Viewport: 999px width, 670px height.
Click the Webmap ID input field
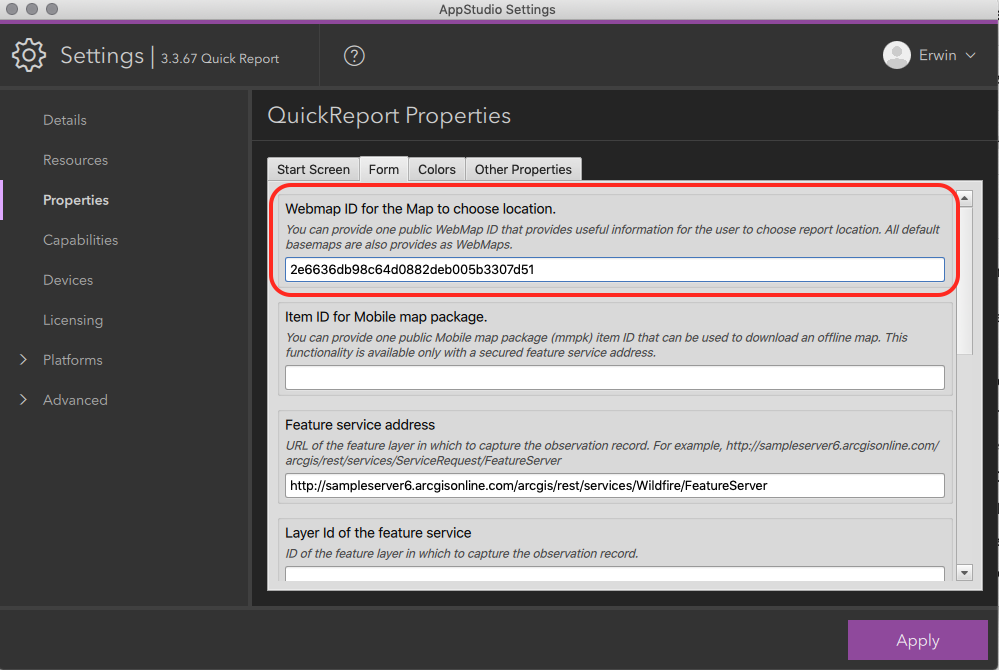click(614, 269)
